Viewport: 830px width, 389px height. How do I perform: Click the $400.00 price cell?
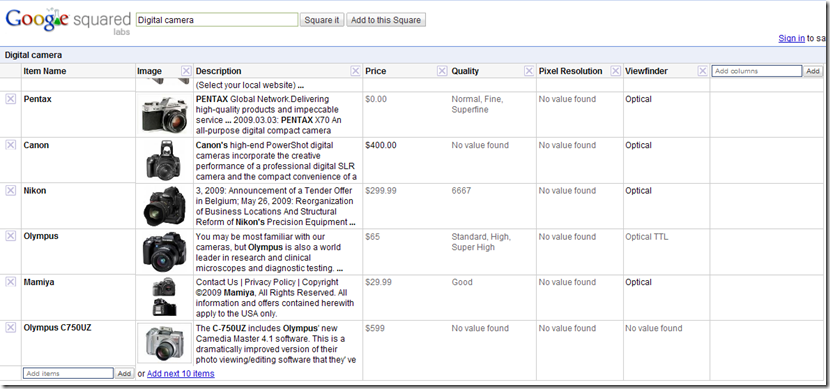coord(381,145)
